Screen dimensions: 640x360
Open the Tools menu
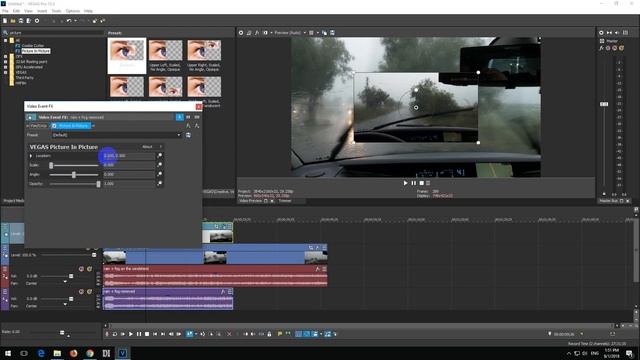(56, 11)
